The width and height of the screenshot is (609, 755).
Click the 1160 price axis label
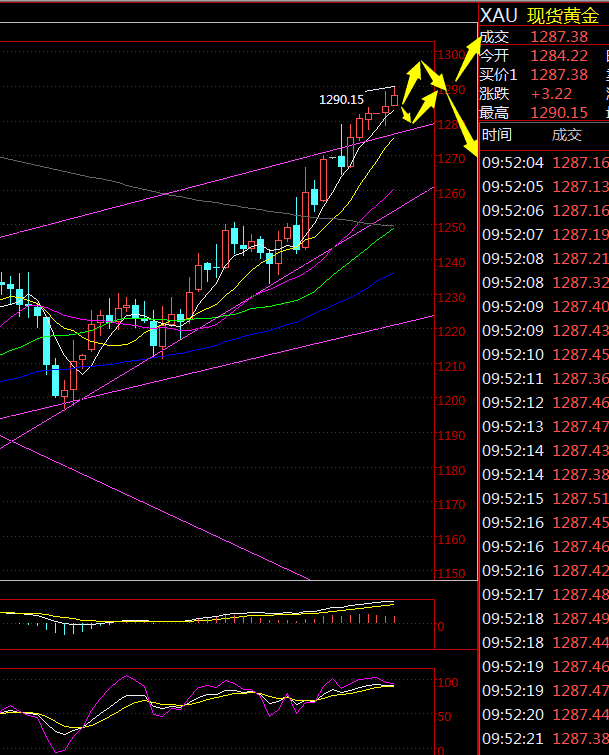tap(451, 540)
